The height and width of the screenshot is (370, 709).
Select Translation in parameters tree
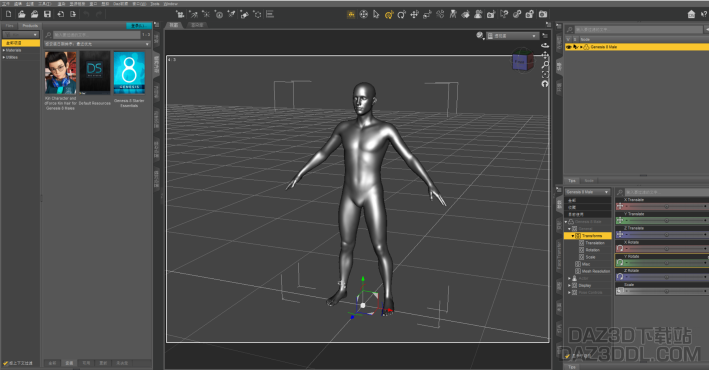tap(595, 243)
